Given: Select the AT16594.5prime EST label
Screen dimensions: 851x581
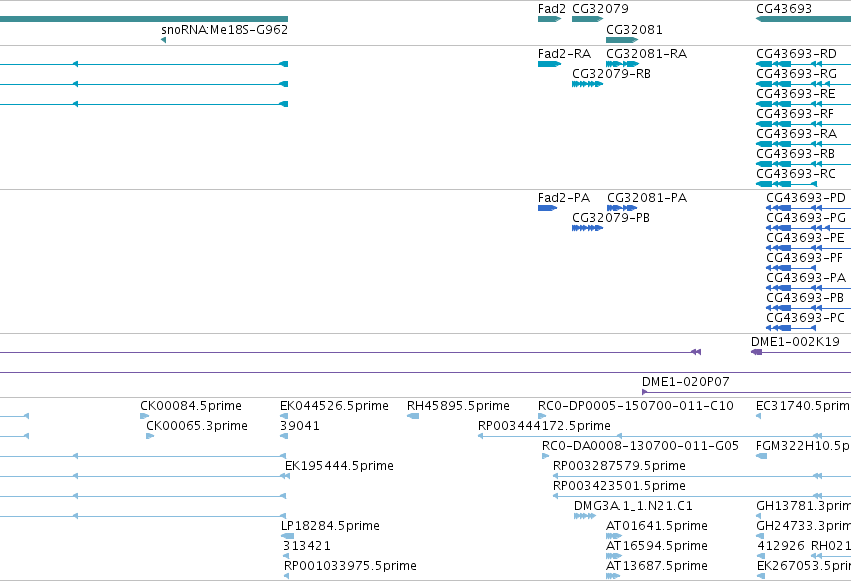Looking at the screenshot, I should 657,546.
